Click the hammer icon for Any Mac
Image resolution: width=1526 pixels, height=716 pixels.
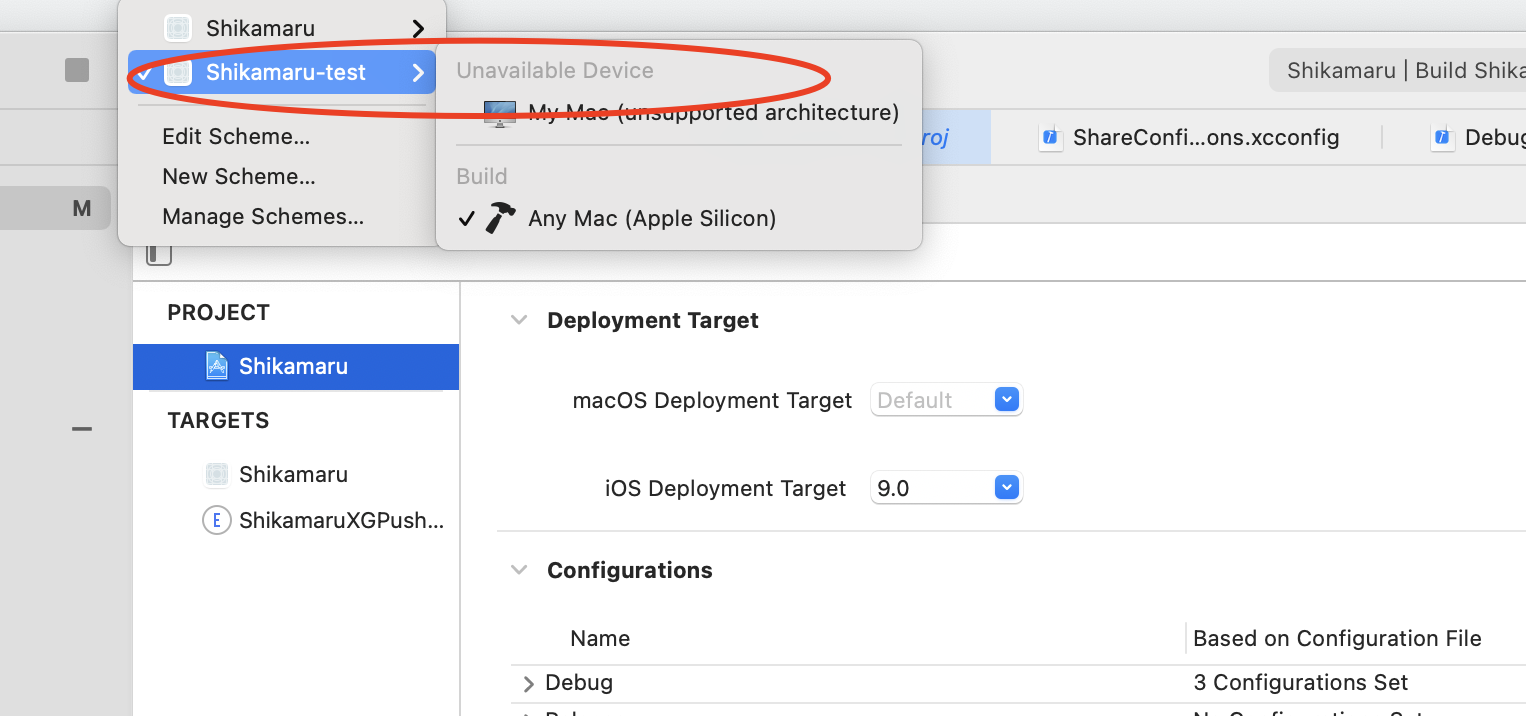(500, 218)
